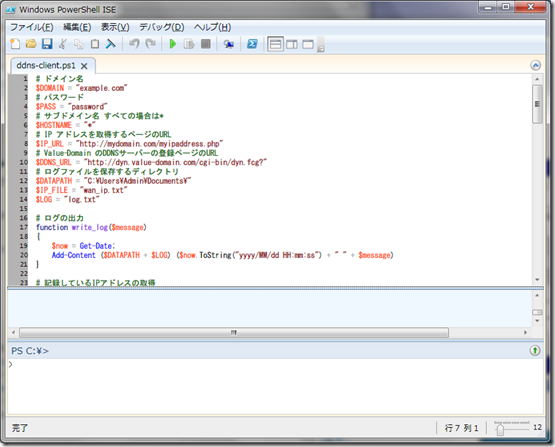The height and width of the screenshot is (447, 555).
Task: Click zoom value 12 in status bar
Action: pos(537,428)
